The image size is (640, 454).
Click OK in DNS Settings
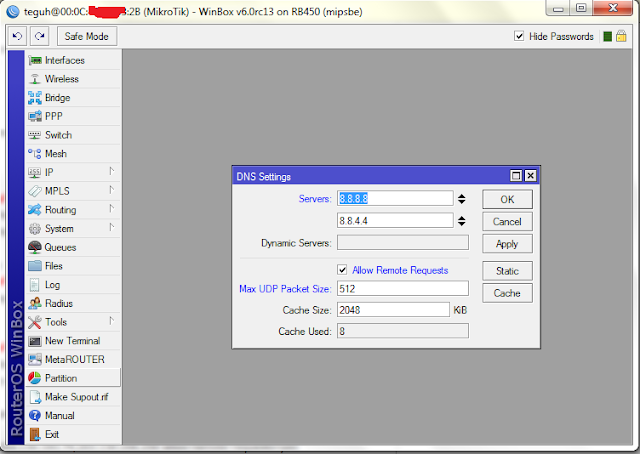coord(507,200)
